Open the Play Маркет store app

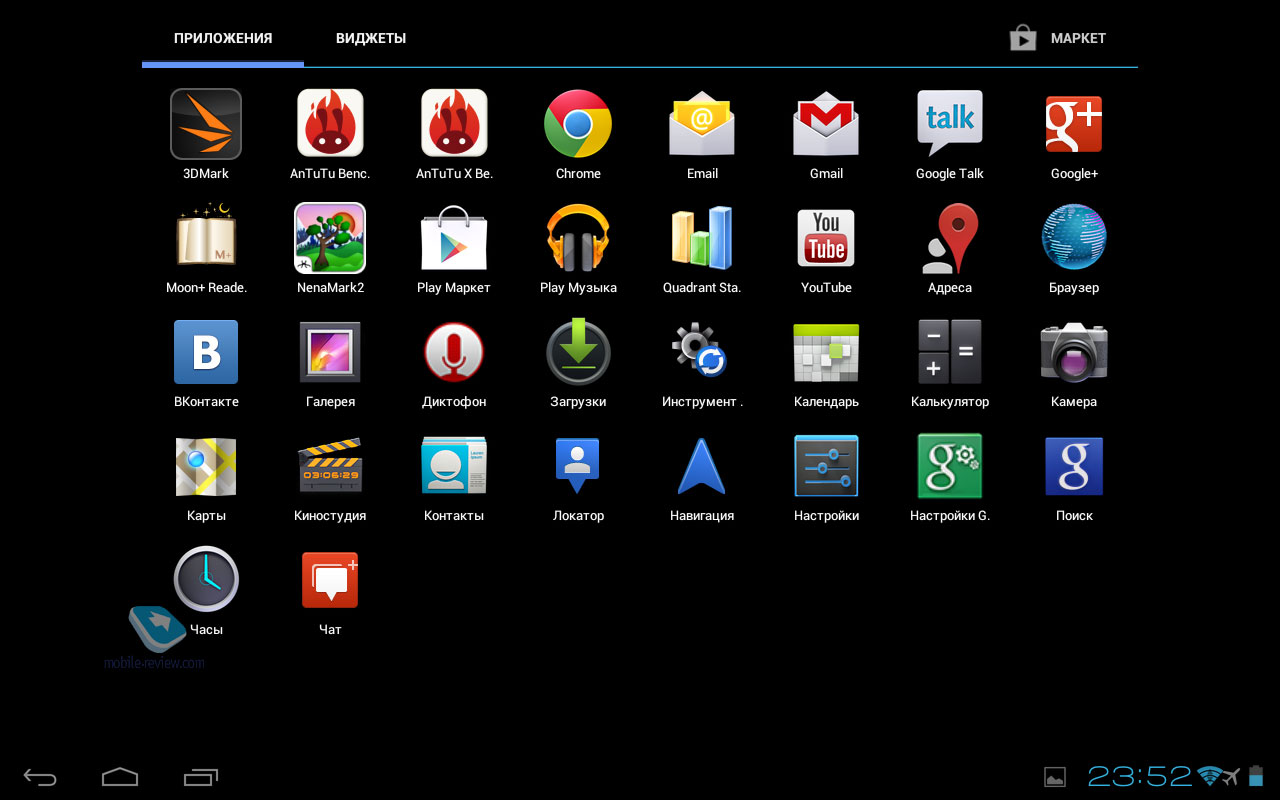point(454,238)
